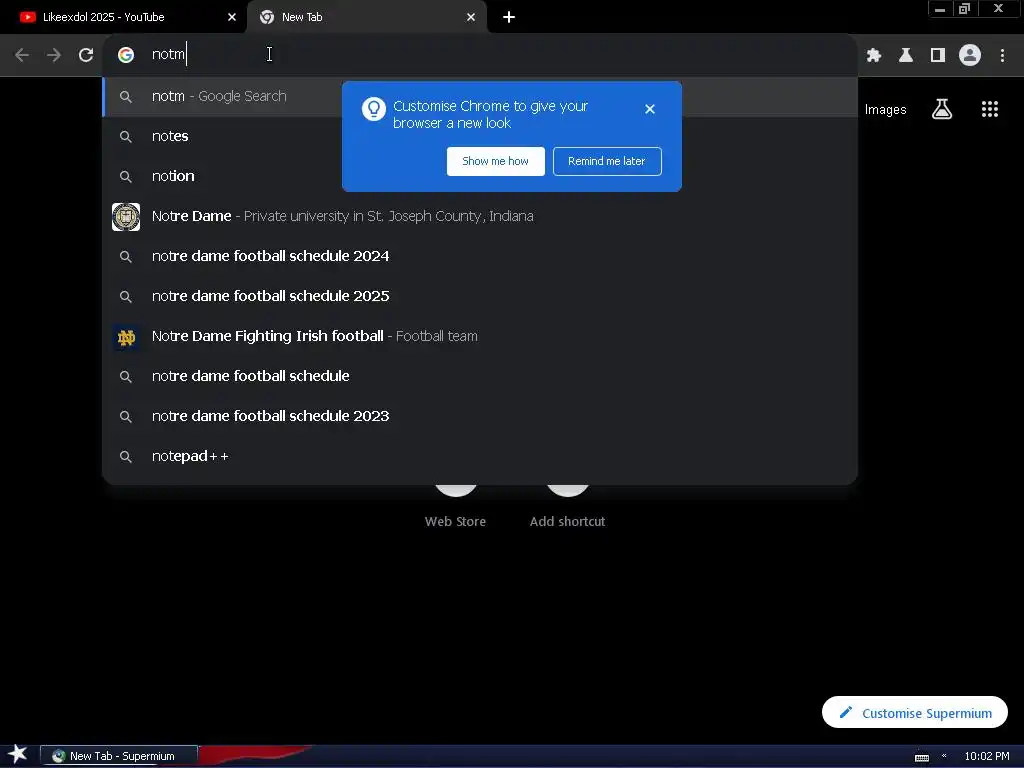Viewport: 1024px width, 768px height.
Task: Click the browser back arrow
Action: click(x=22, y=55)
